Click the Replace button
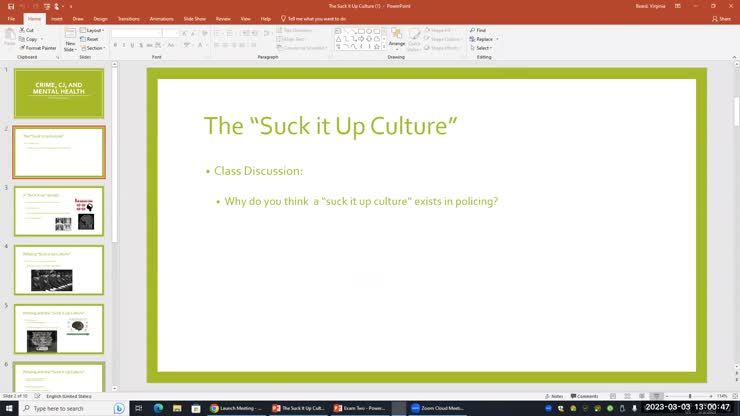Screen dimensions: 740x416 pos(484,39)
